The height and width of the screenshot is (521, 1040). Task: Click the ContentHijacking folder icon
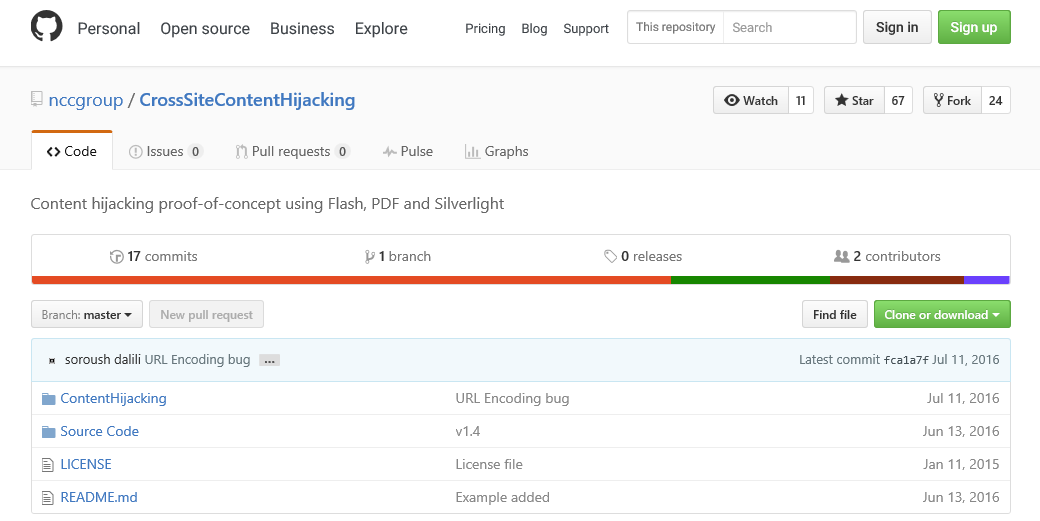48,399
